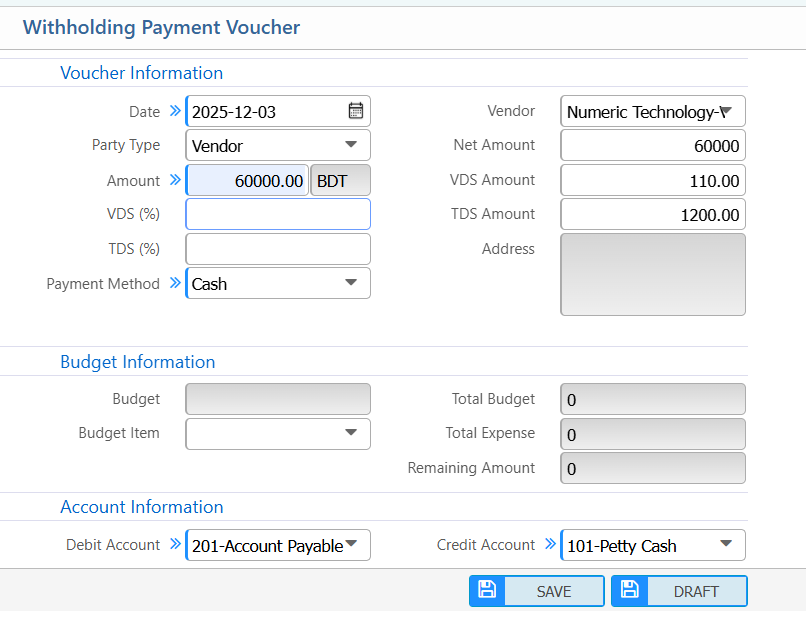Click the save disk icon beside SAVE
This screenshot has height=629, width=806.
(x=487, y=590)
